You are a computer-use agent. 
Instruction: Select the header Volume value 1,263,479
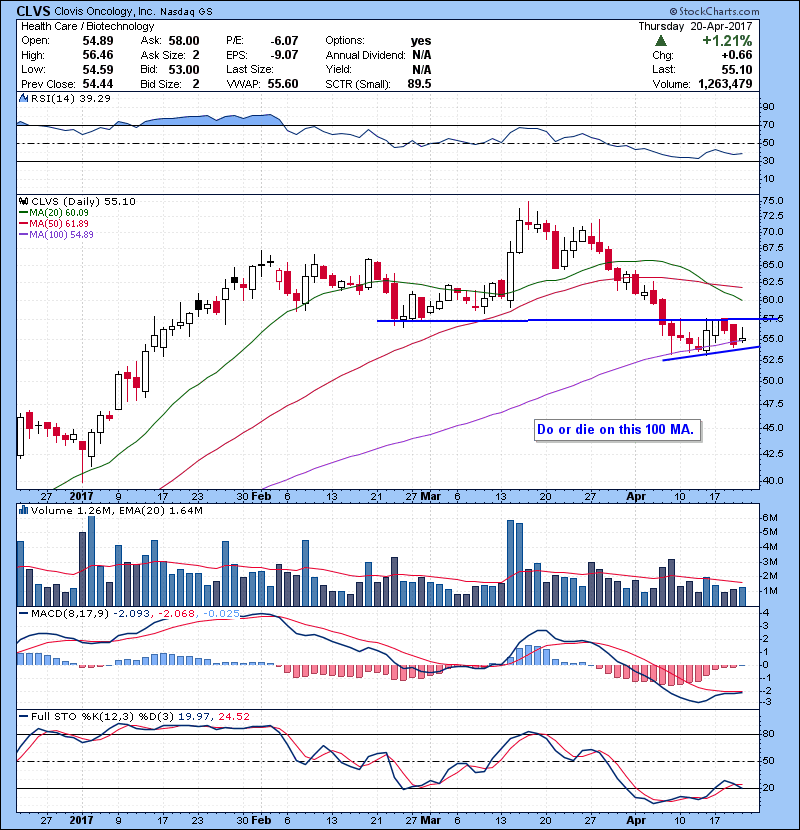coord(725,84)
